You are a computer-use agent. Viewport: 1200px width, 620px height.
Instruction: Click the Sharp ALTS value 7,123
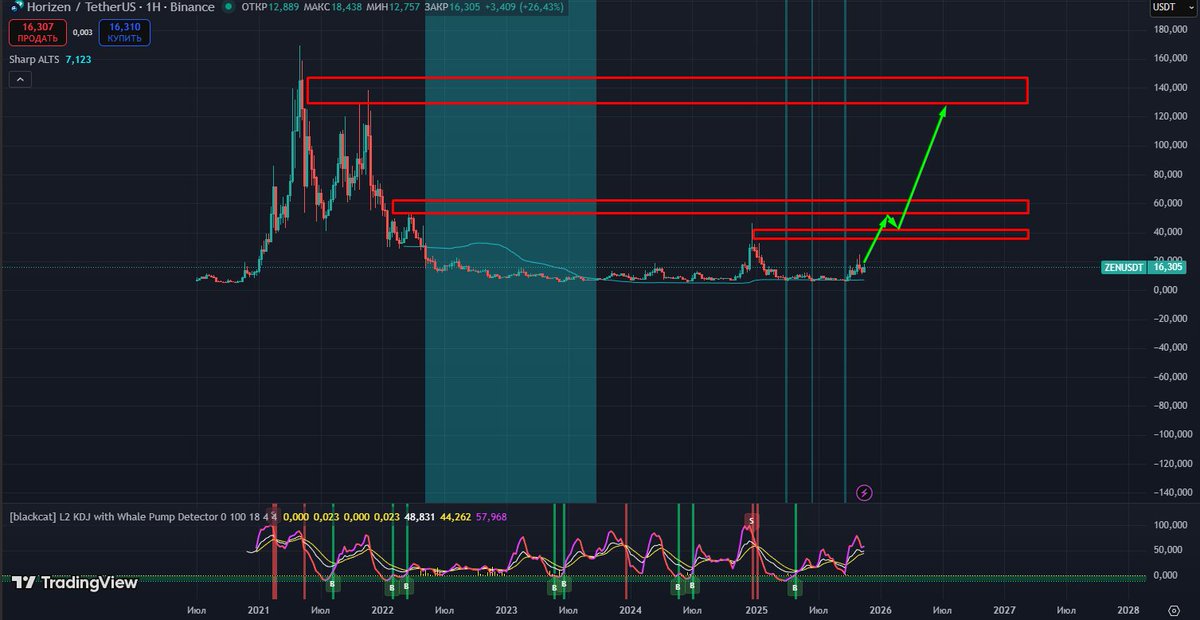click(x=79, y=60)
